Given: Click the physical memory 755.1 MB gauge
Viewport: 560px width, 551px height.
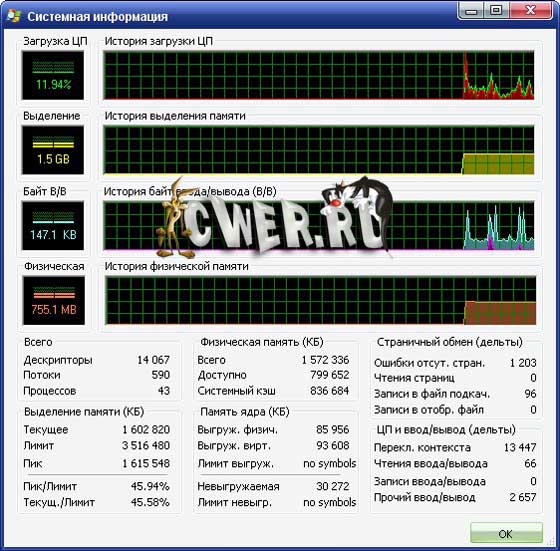Looking at the screenshot, I should (54, 300).
